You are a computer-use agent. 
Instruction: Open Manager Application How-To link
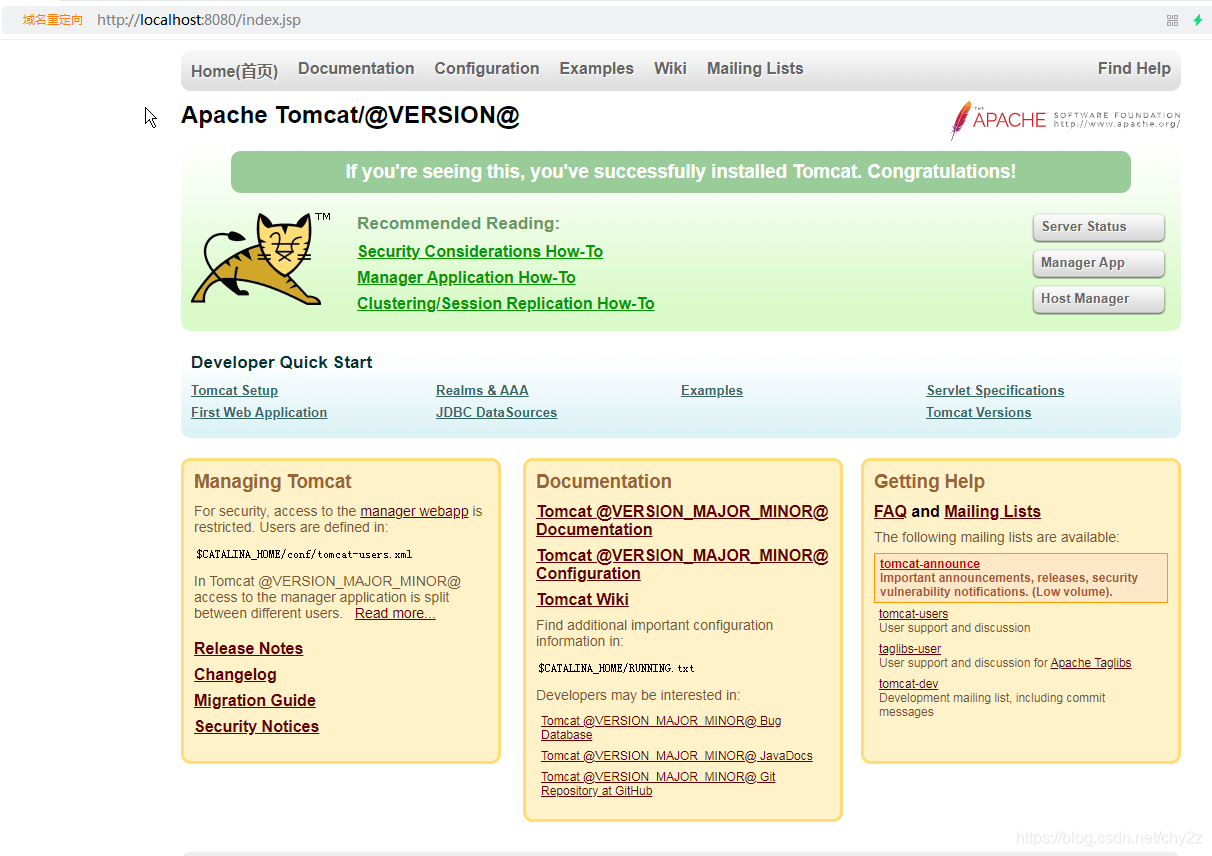pyautogui.click(x=466, y=277)
